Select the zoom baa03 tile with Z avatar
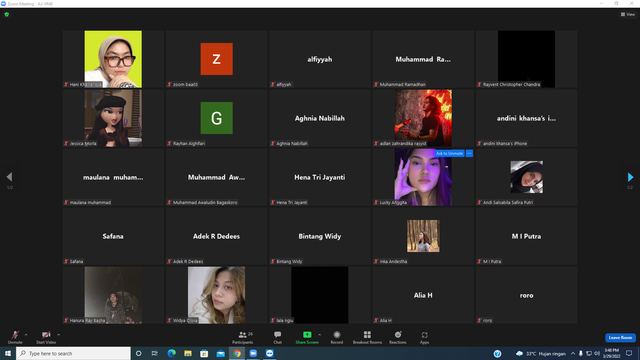 [x=216, y=59]
